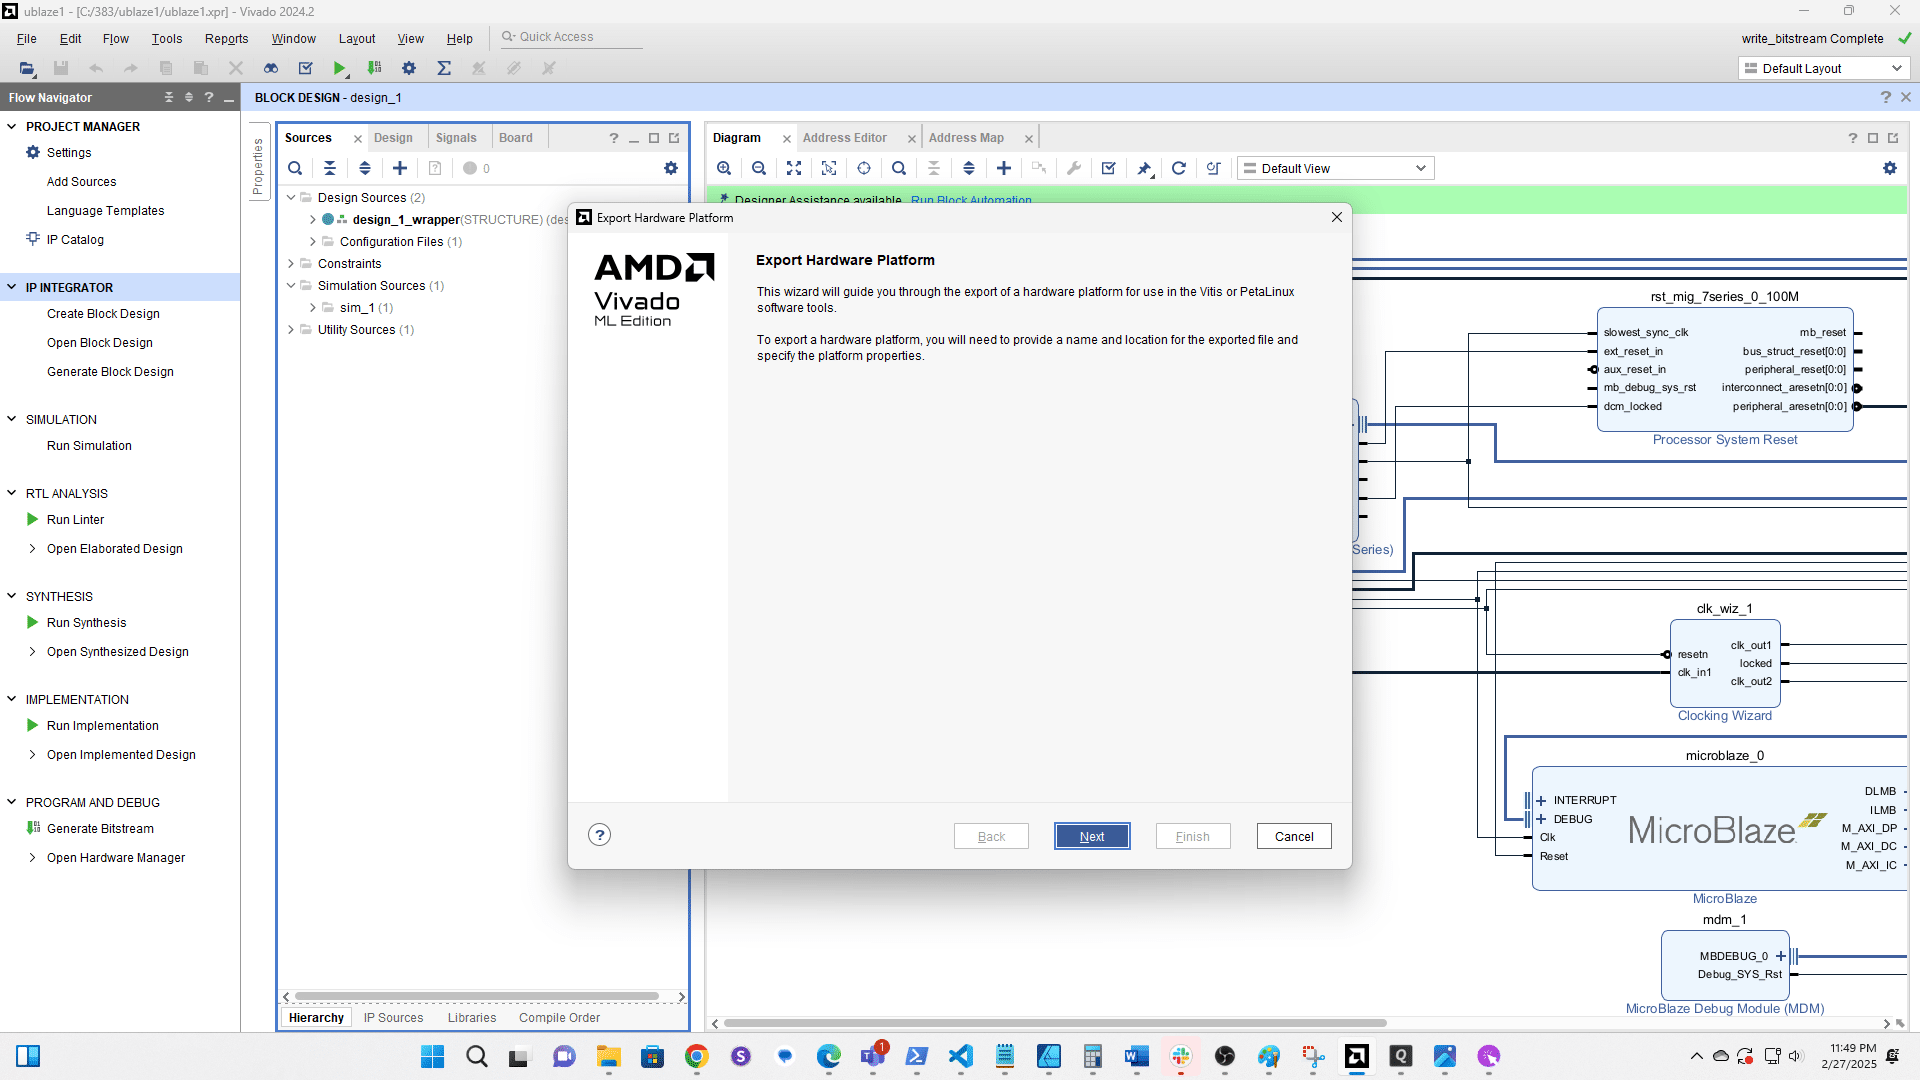Open the Reports menu

(x=226, y=38)
